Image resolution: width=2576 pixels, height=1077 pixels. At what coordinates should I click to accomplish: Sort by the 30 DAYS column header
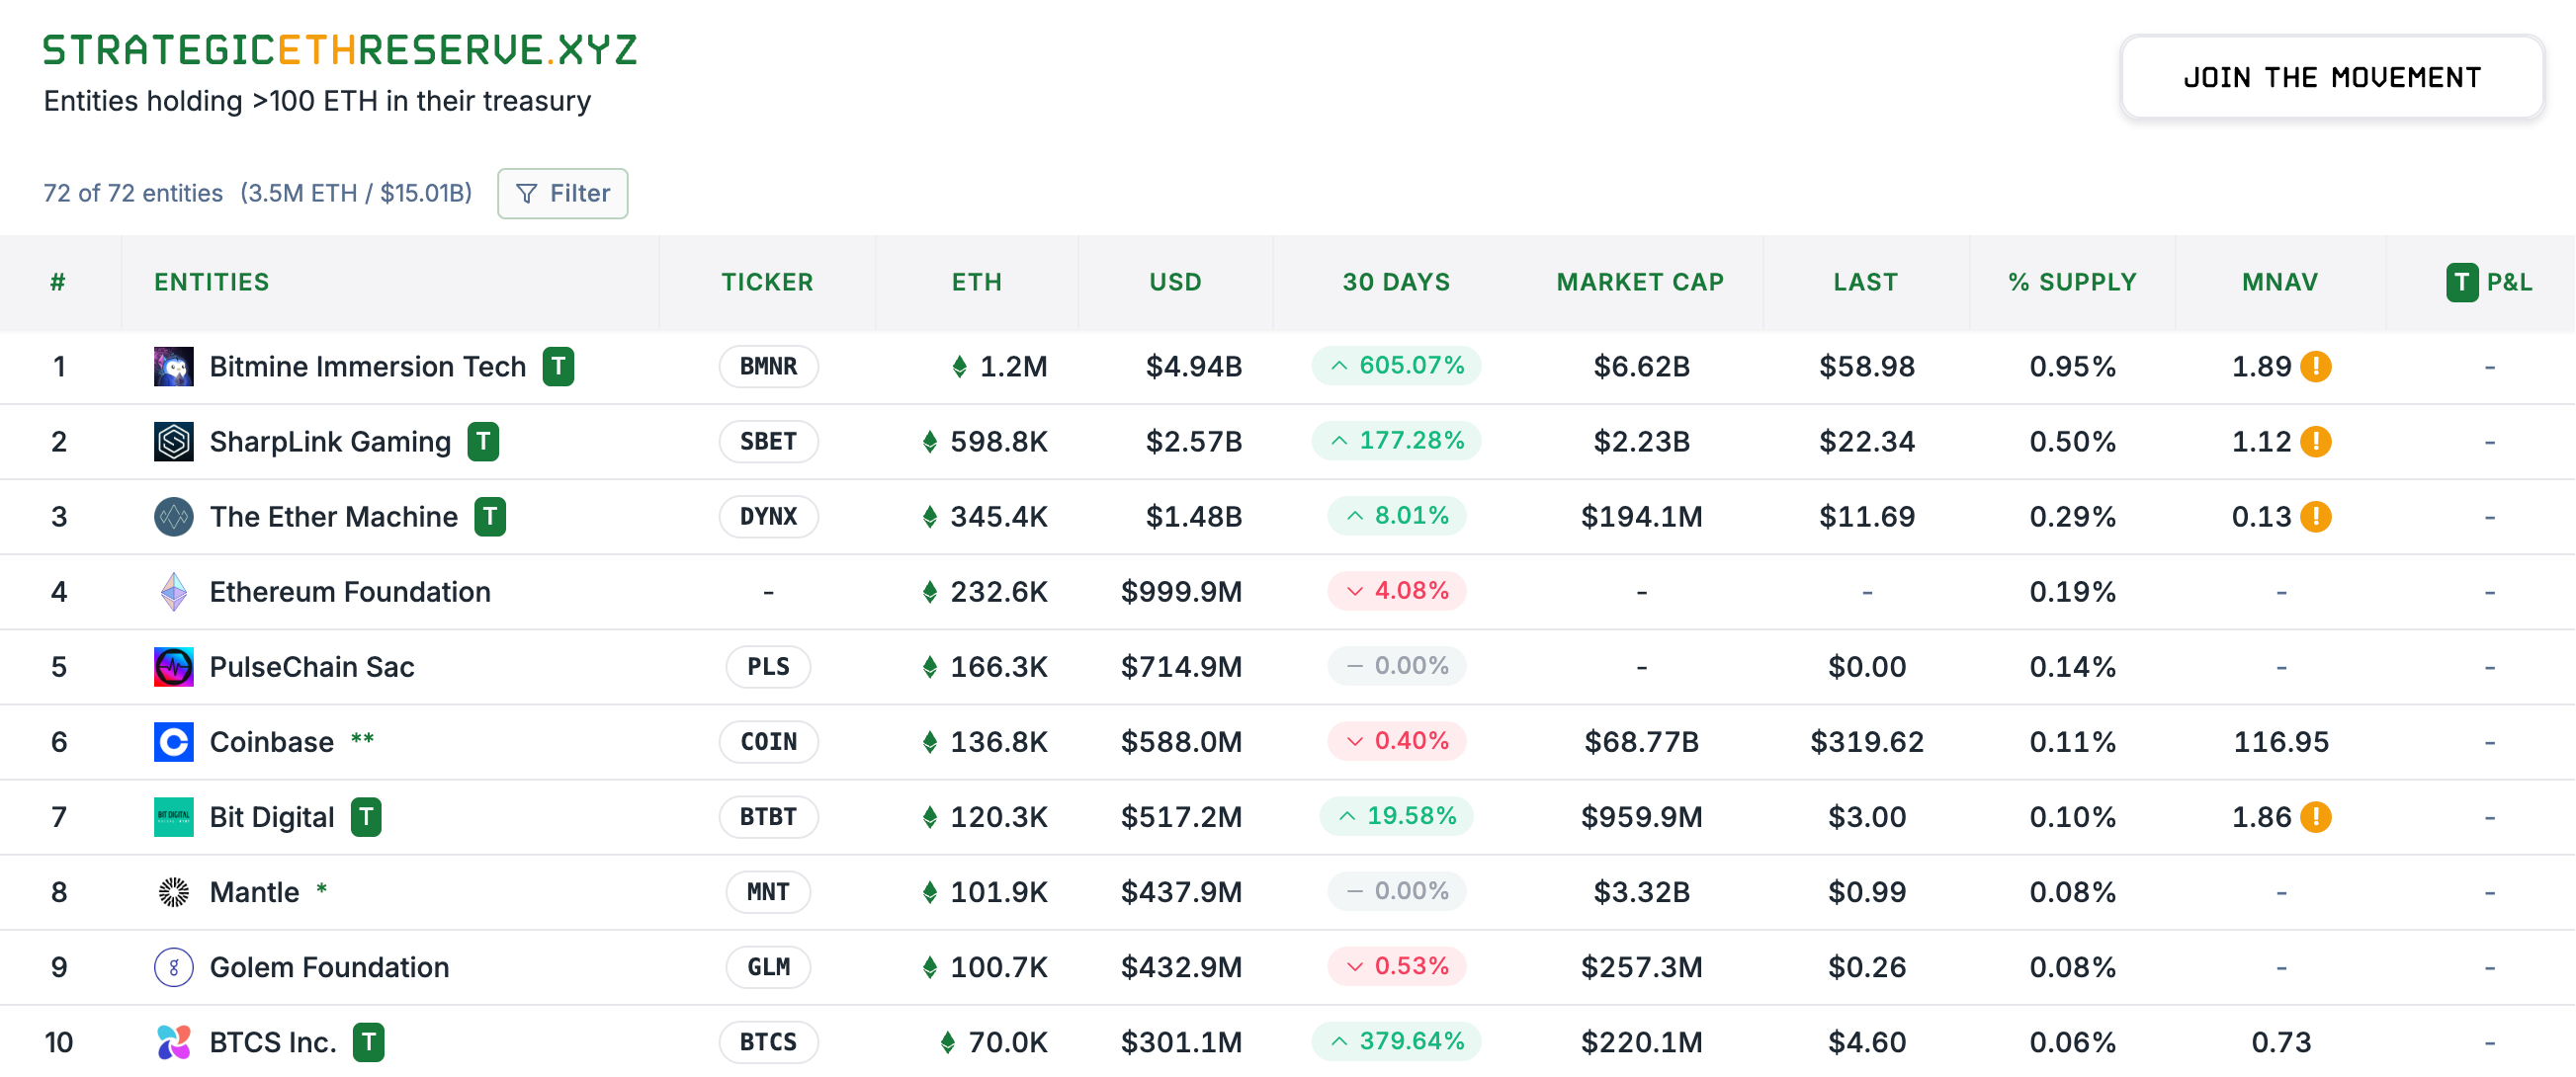[1396, 282]
